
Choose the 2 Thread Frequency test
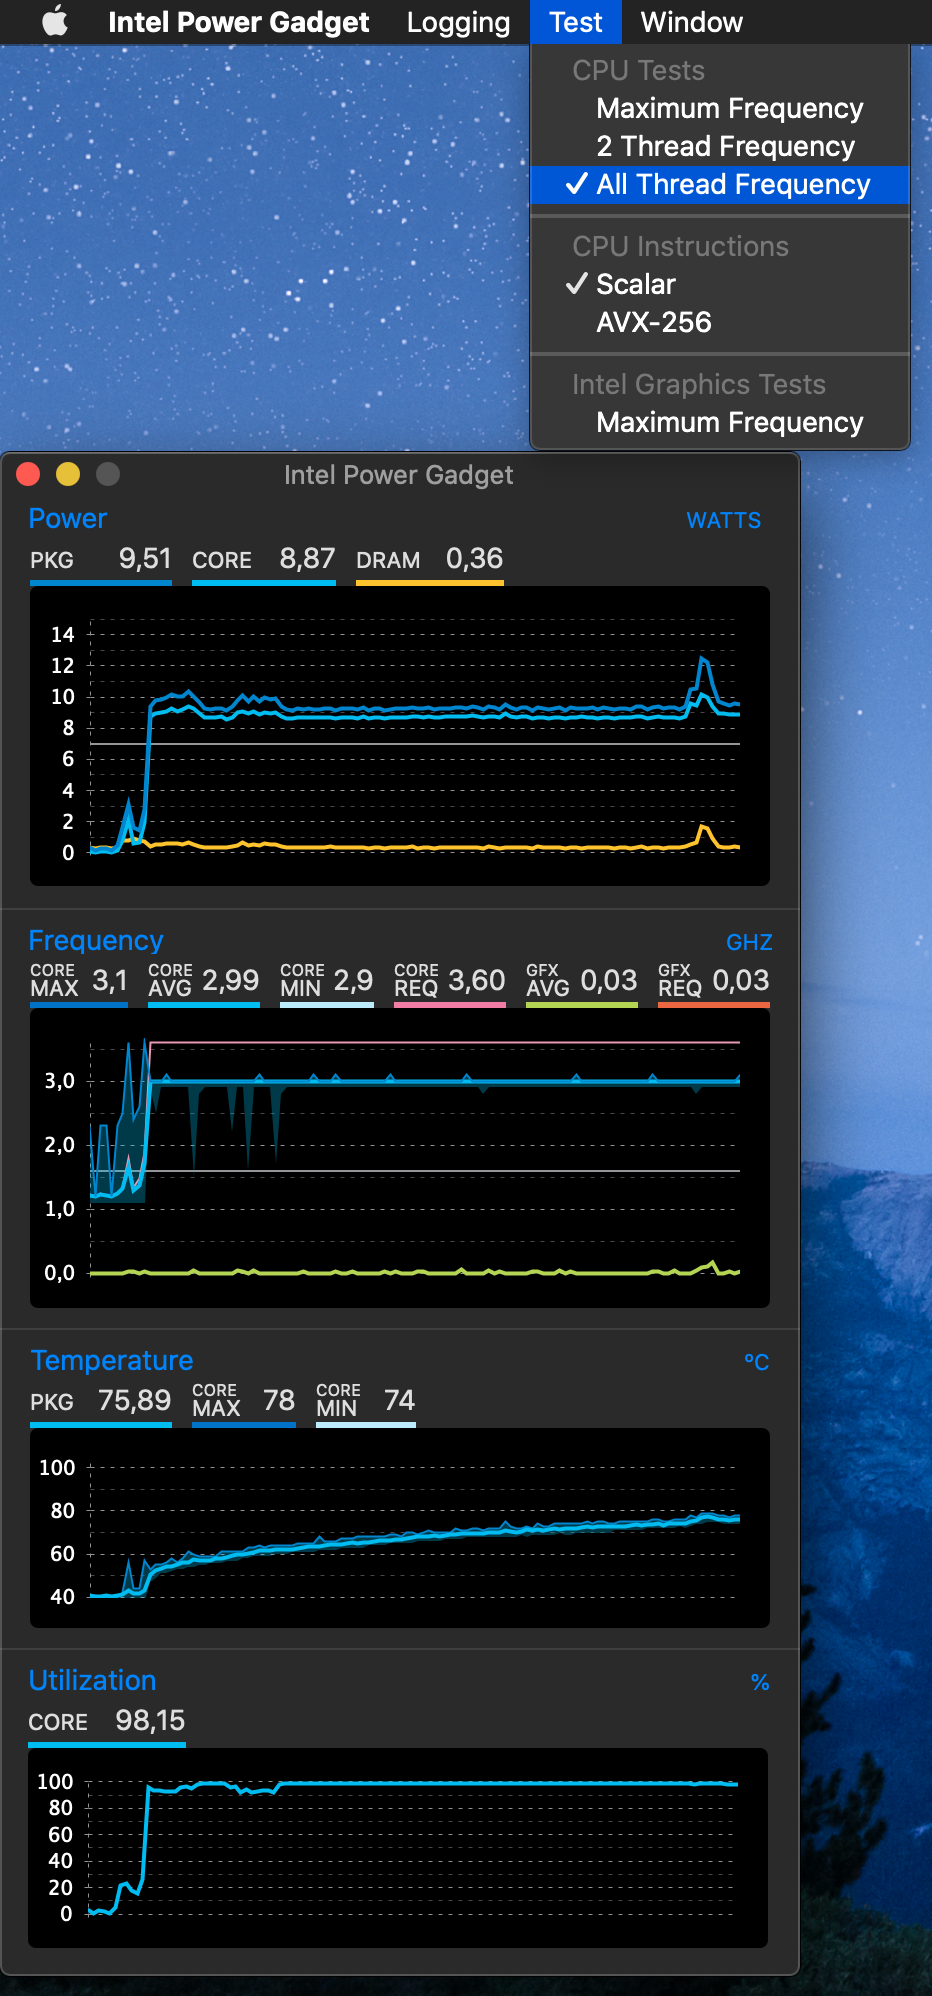point(720,146)
